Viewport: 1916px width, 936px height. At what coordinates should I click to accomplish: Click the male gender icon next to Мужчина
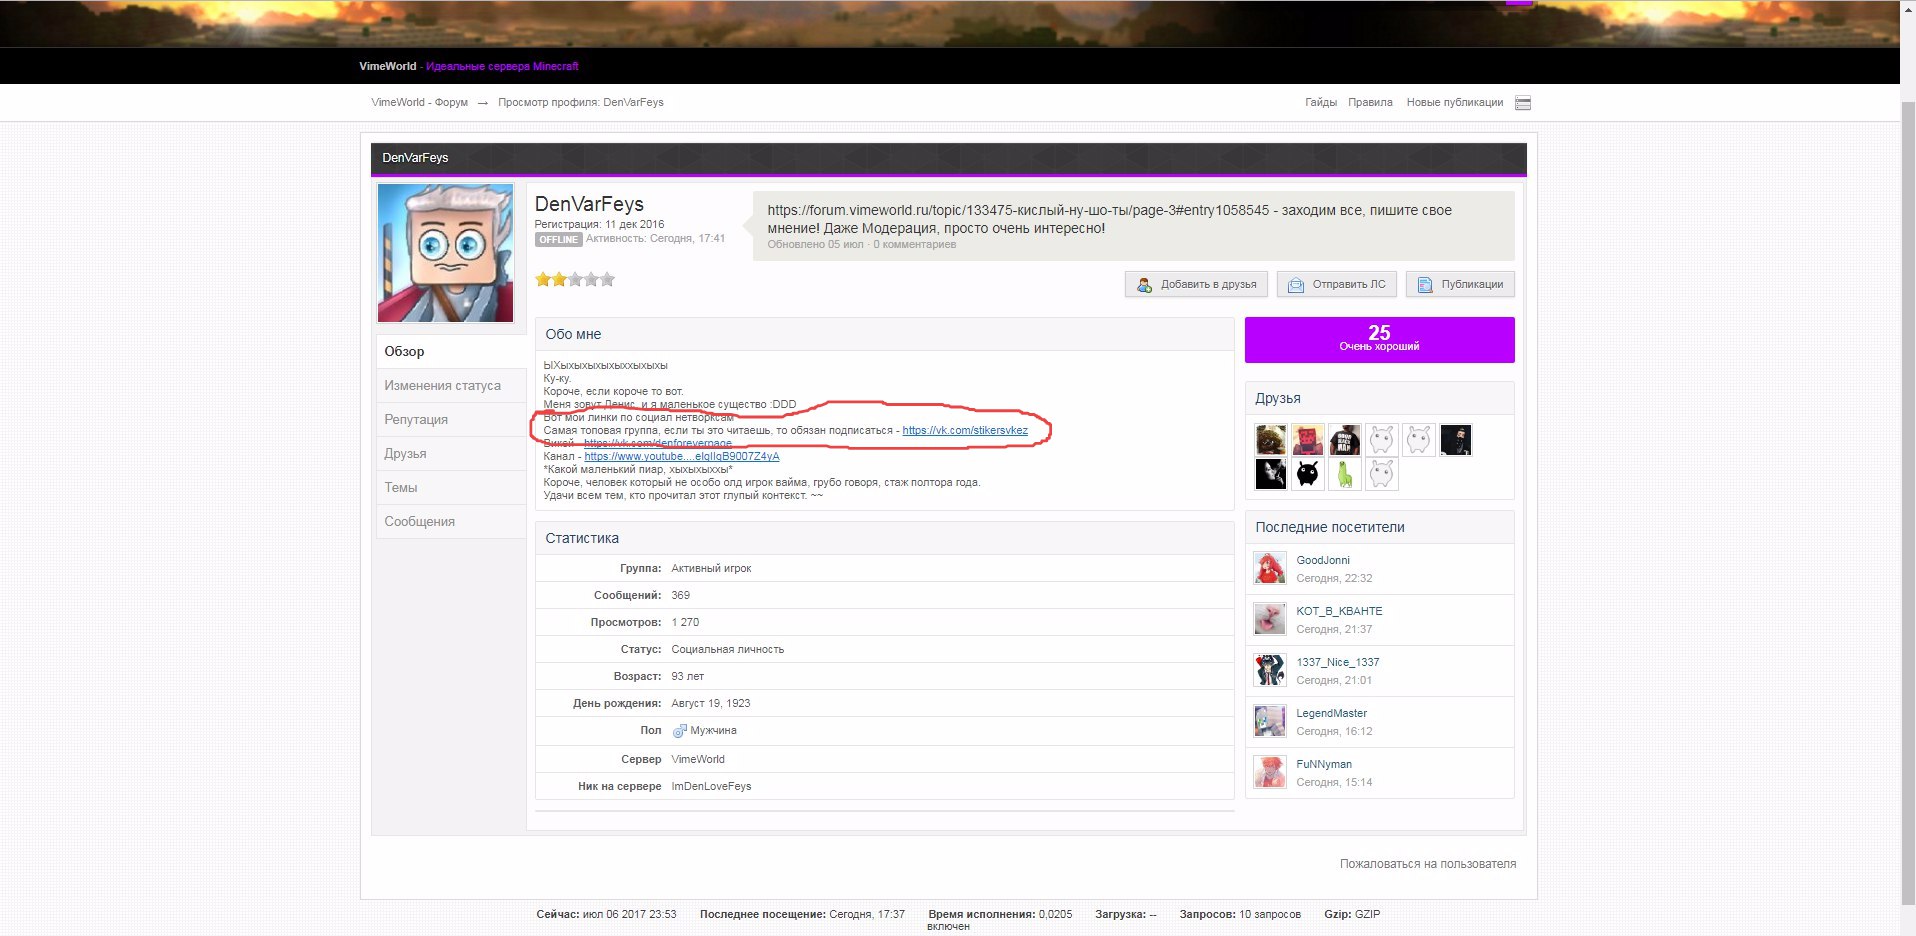[679, 731]
